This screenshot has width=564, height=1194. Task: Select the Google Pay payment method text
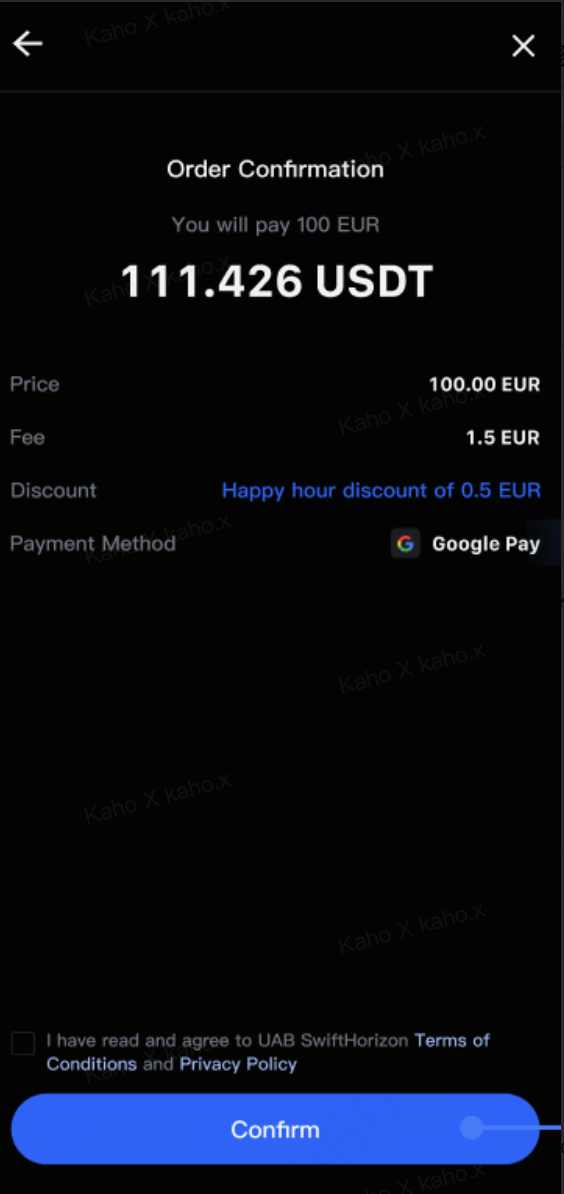pyautogui.click(x=486, y=544)
